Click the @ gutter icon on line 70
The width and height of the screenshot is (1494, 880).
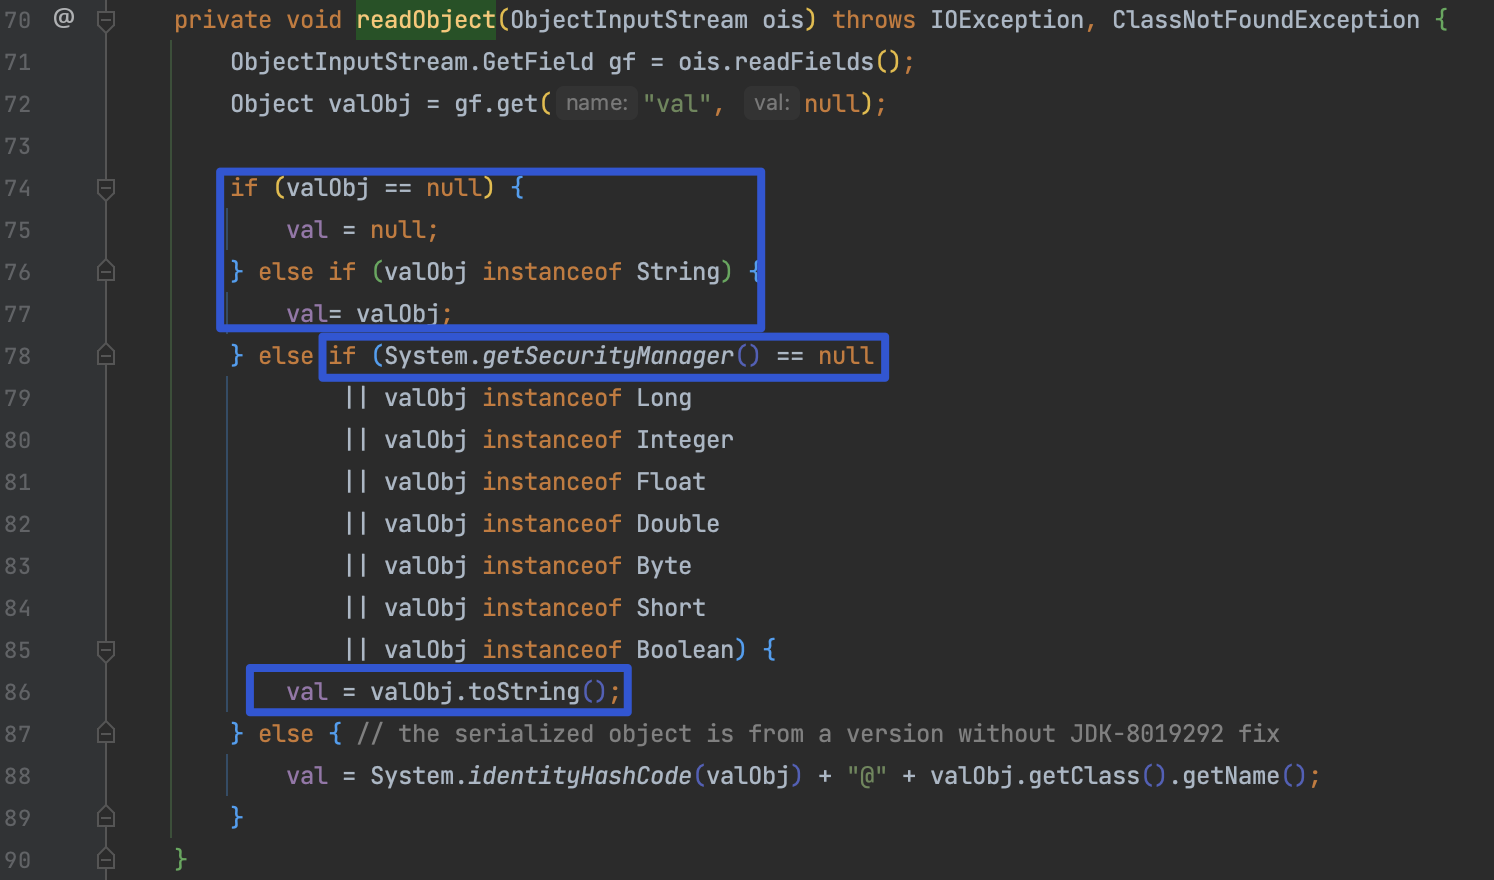[x=64, y=18]
